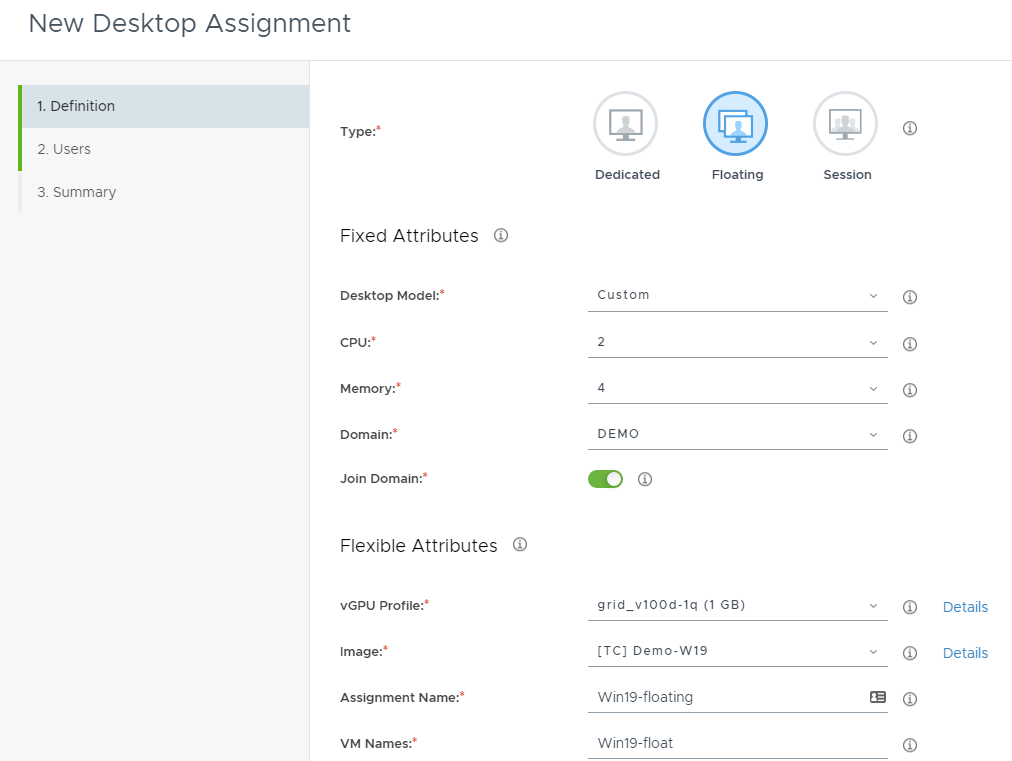Select the Dedicated desktop type icon
1012x761 pixels.
[626, 125]
